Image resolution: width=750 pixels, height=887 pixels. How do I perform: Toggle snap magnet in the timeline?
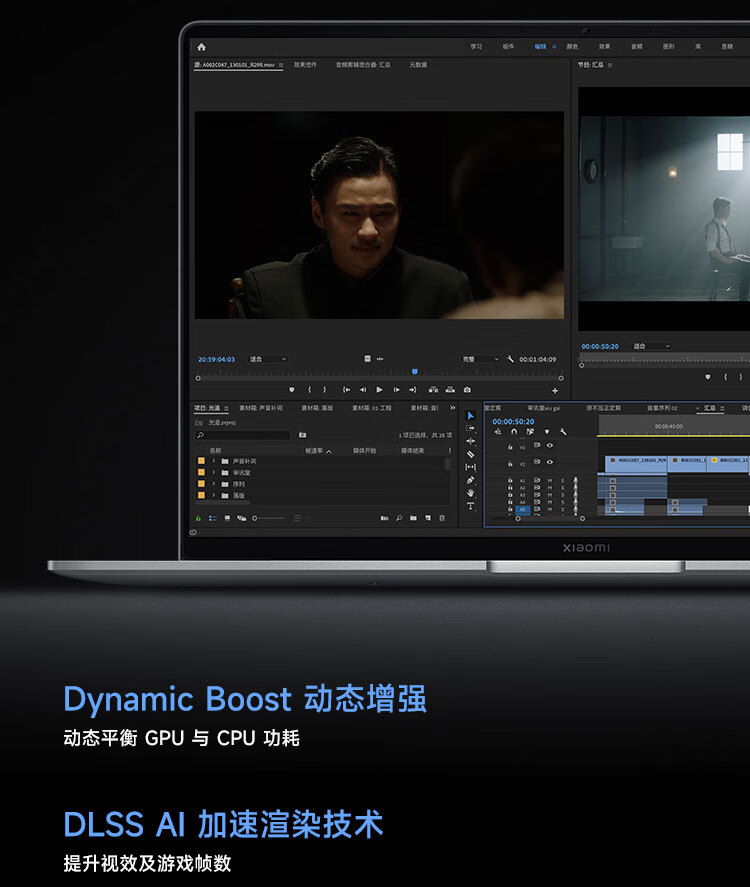(514, 432)
